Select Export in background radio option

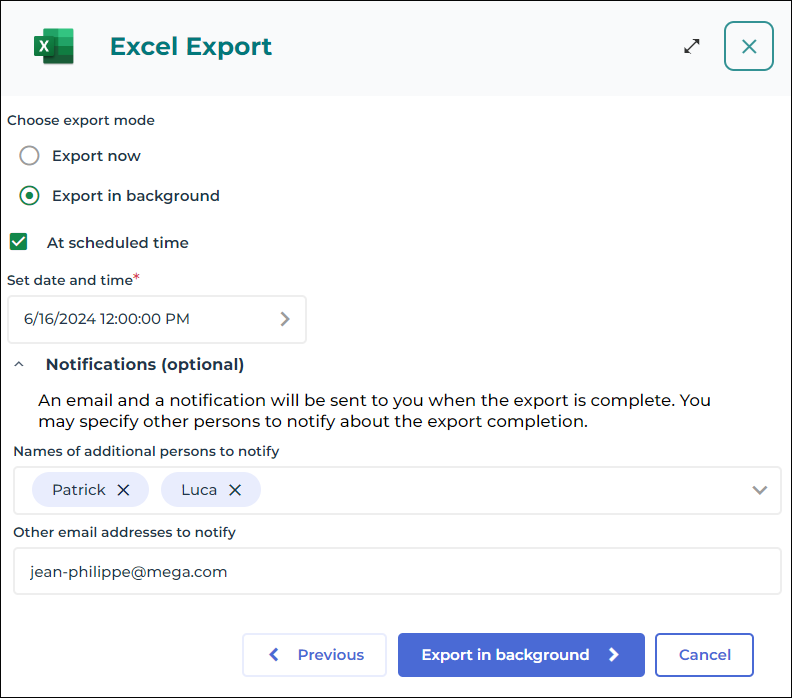coord(30,196)
